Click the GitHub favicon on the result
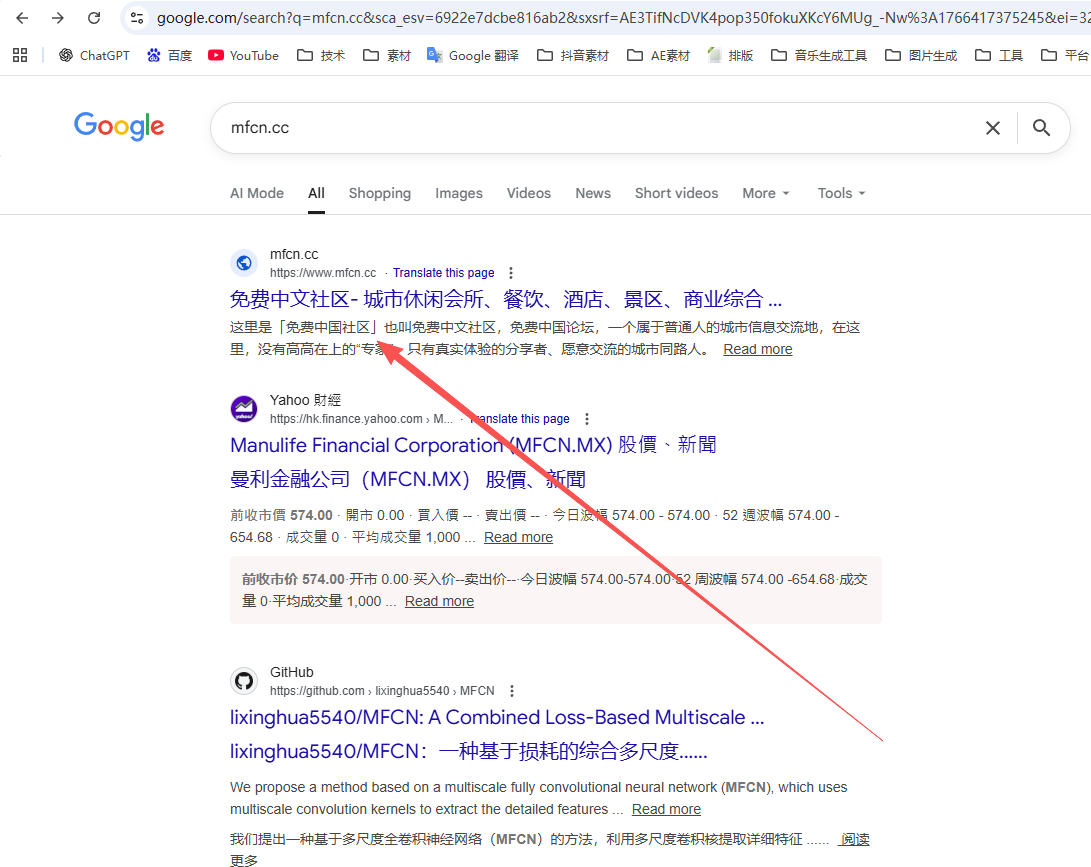This screenshot has width=1091, height=867. (244, 681)
